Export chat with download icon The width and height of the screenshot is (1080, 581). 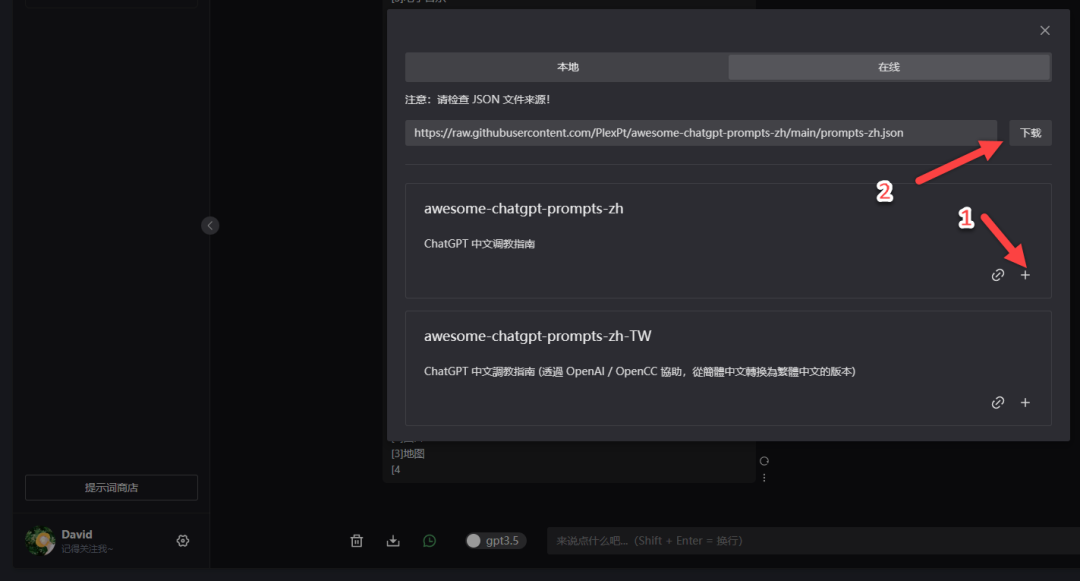pos(393,540)
